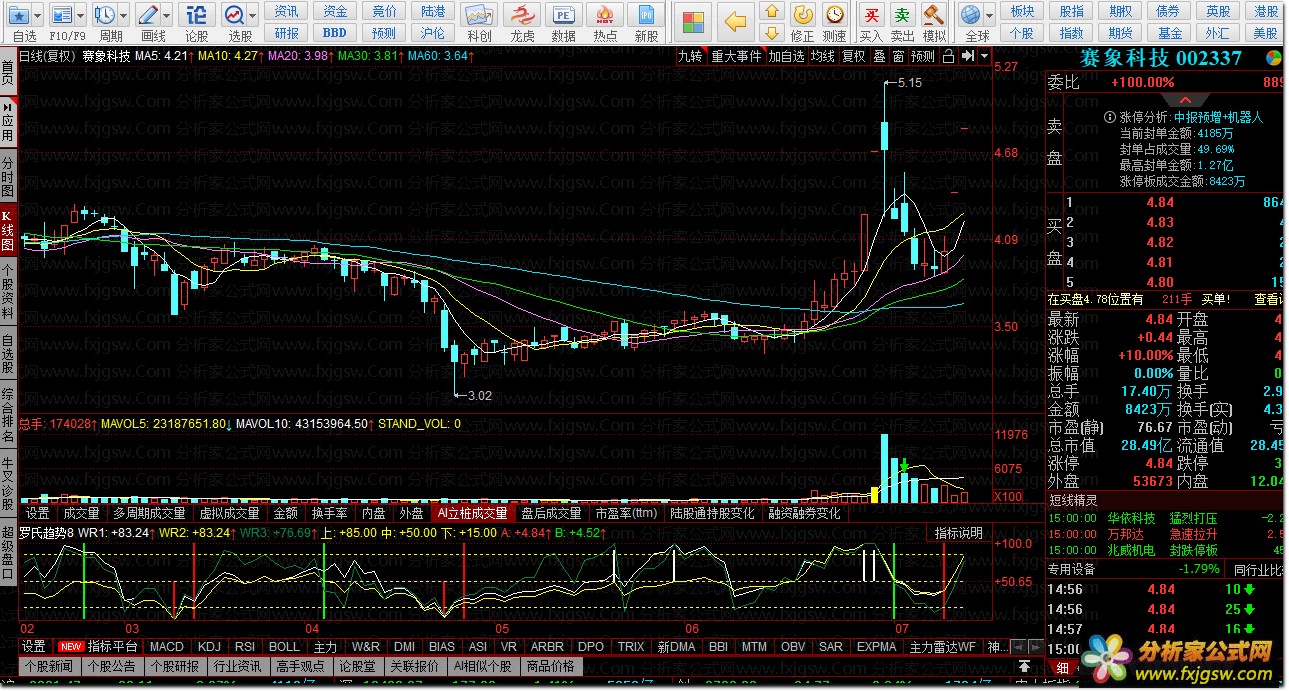Open the 龙虎 dragon-tiger list icon
Image resolution: width=1289 pixels, height=691 pixels.
click(x=522, y=16)
